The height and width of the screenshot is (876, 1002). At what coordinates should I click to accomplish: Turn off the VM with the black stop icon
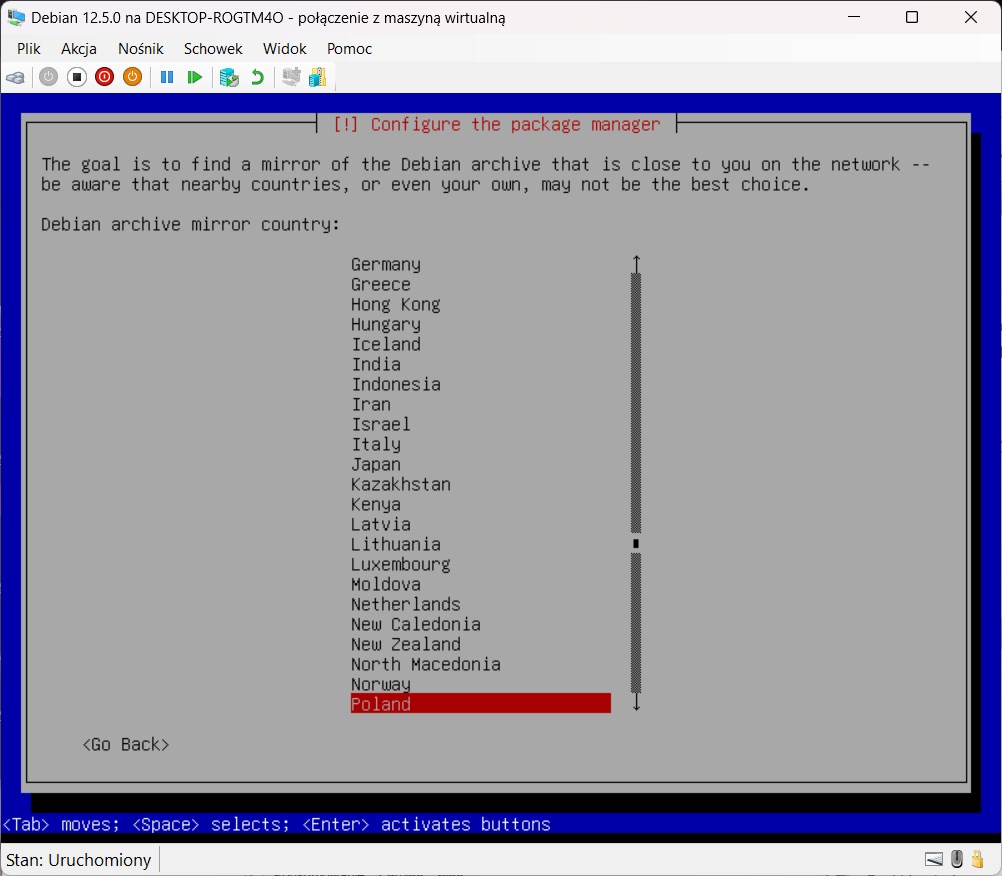click(77, 77)
